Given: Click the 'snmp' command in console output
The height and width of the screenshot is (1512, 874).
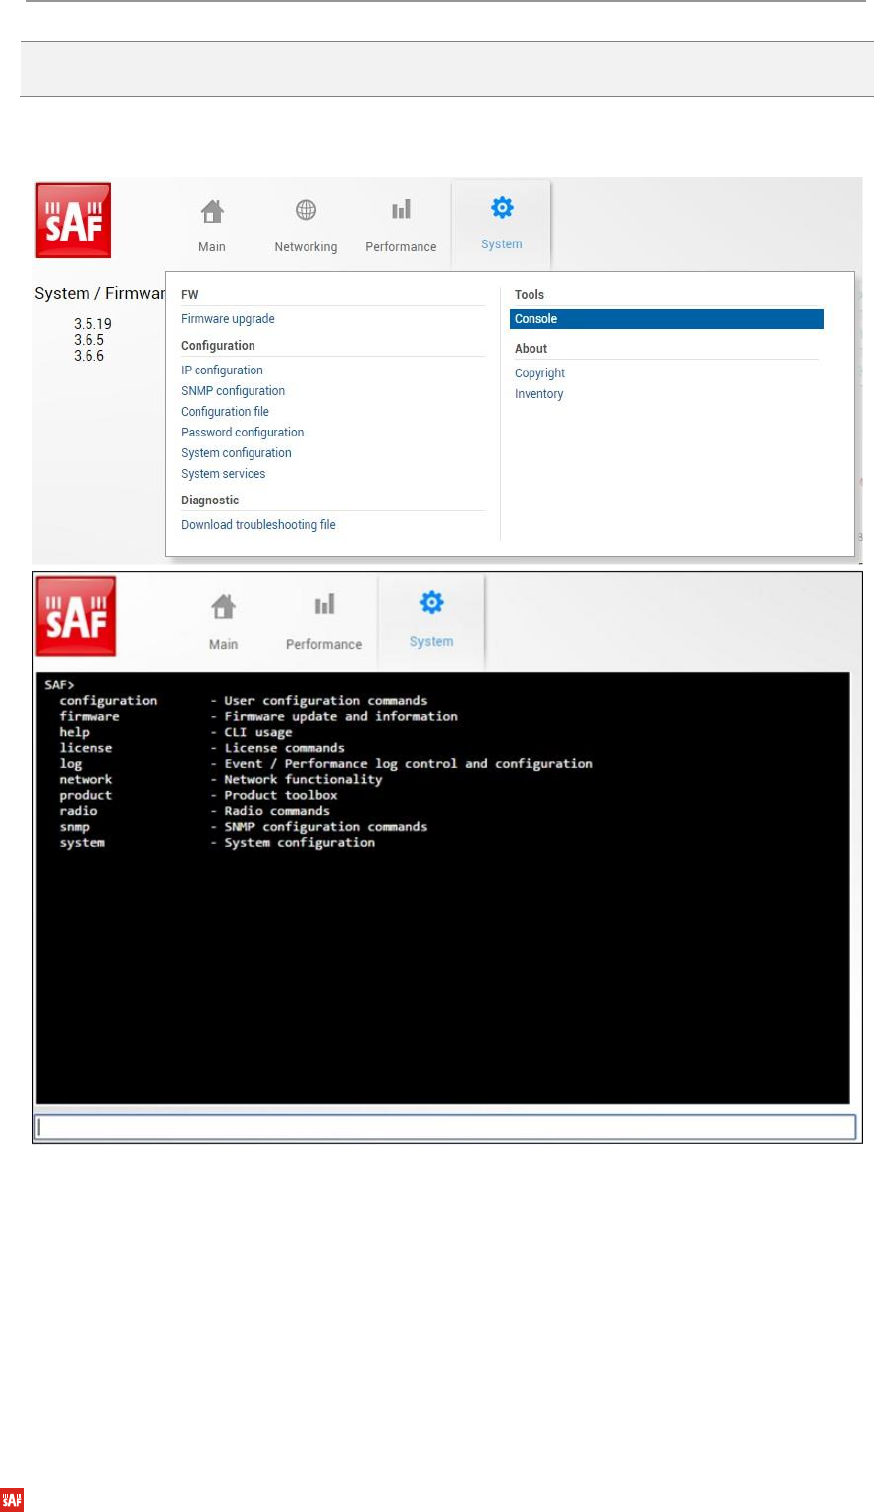Looking at the screenshot, I should coord(74,827).
